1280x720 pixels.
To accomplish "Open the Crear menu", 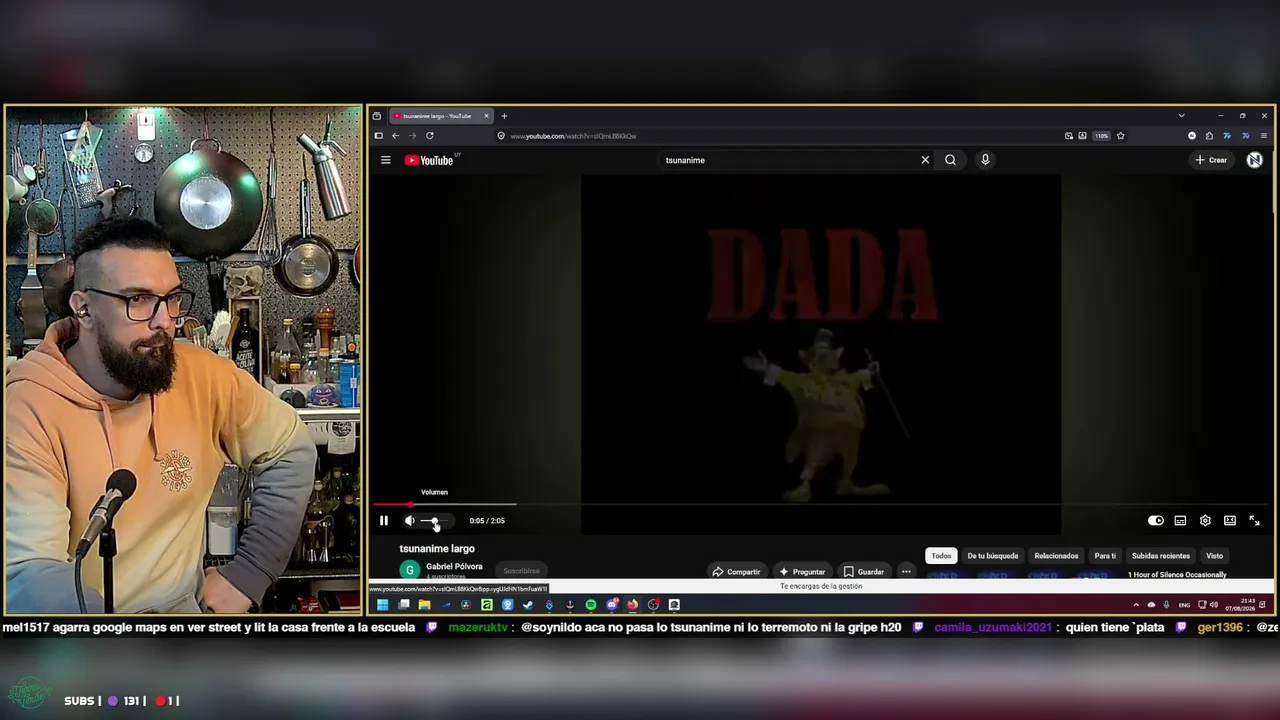I will click(1211, 160).
